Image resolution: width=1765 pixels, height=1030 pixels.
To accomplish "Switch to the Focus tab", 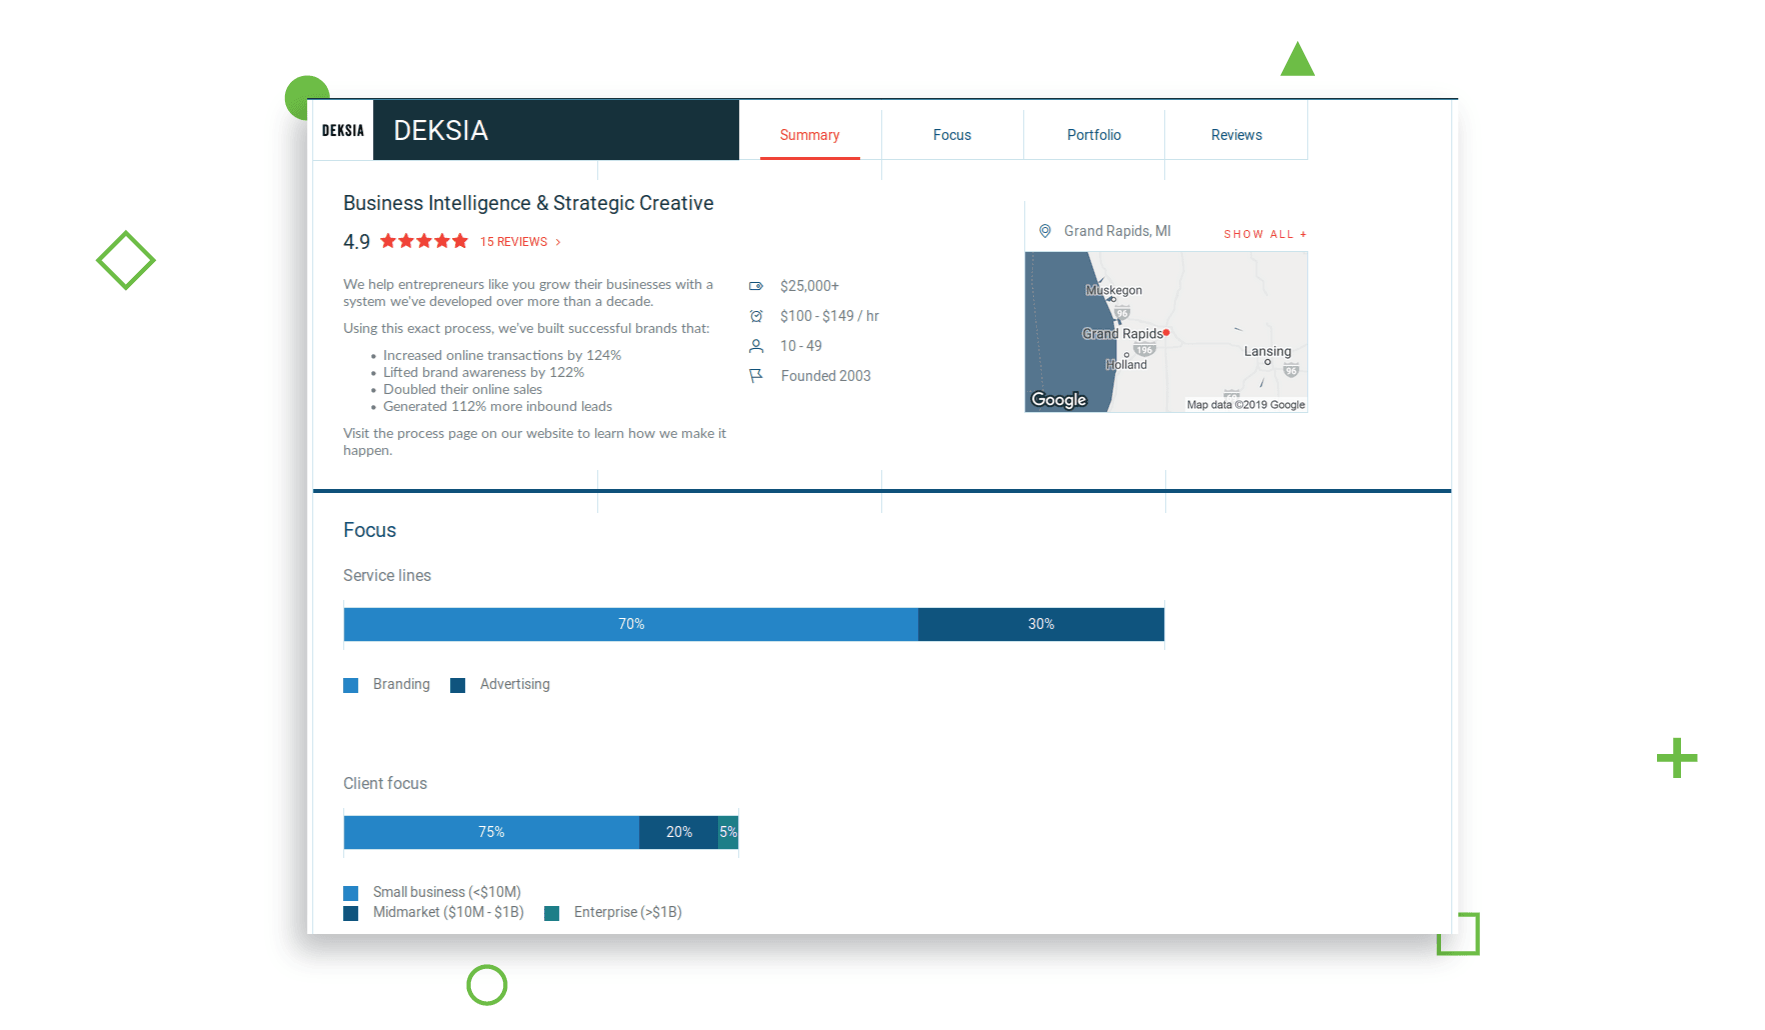I will point(952,135).
